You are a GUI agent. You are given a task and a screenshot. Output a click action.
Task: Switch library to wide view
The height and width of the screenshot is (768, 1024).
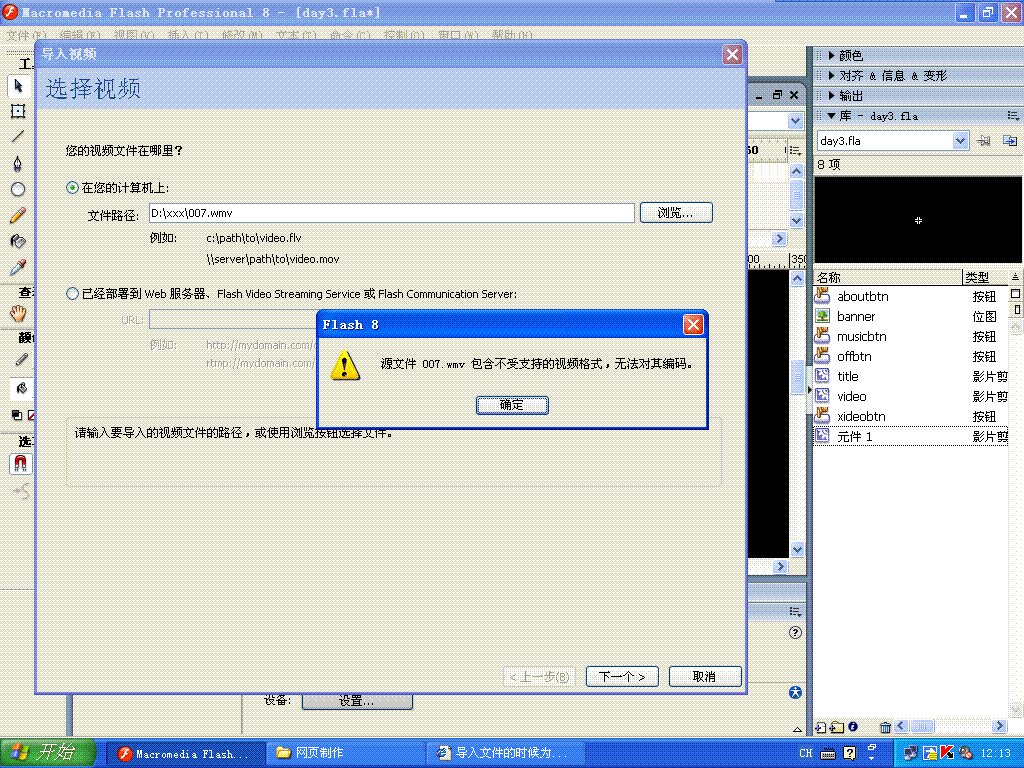point(1016,294)
